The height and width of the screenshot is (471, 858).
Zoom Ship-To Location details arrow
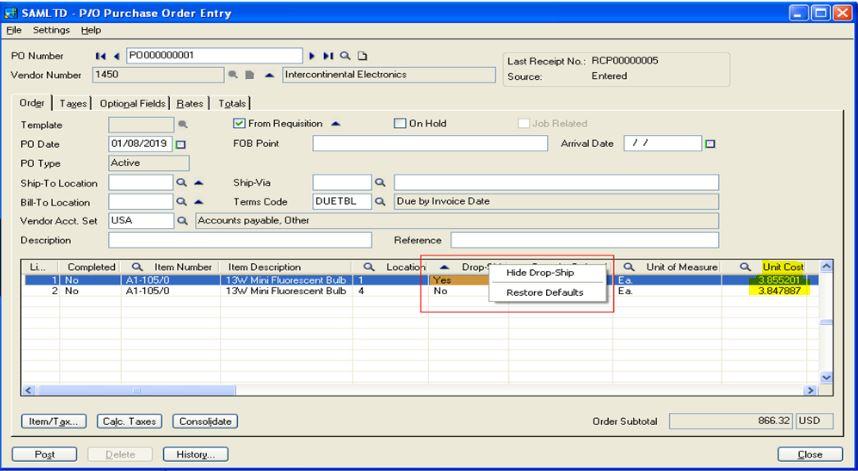tap(199, 183)
